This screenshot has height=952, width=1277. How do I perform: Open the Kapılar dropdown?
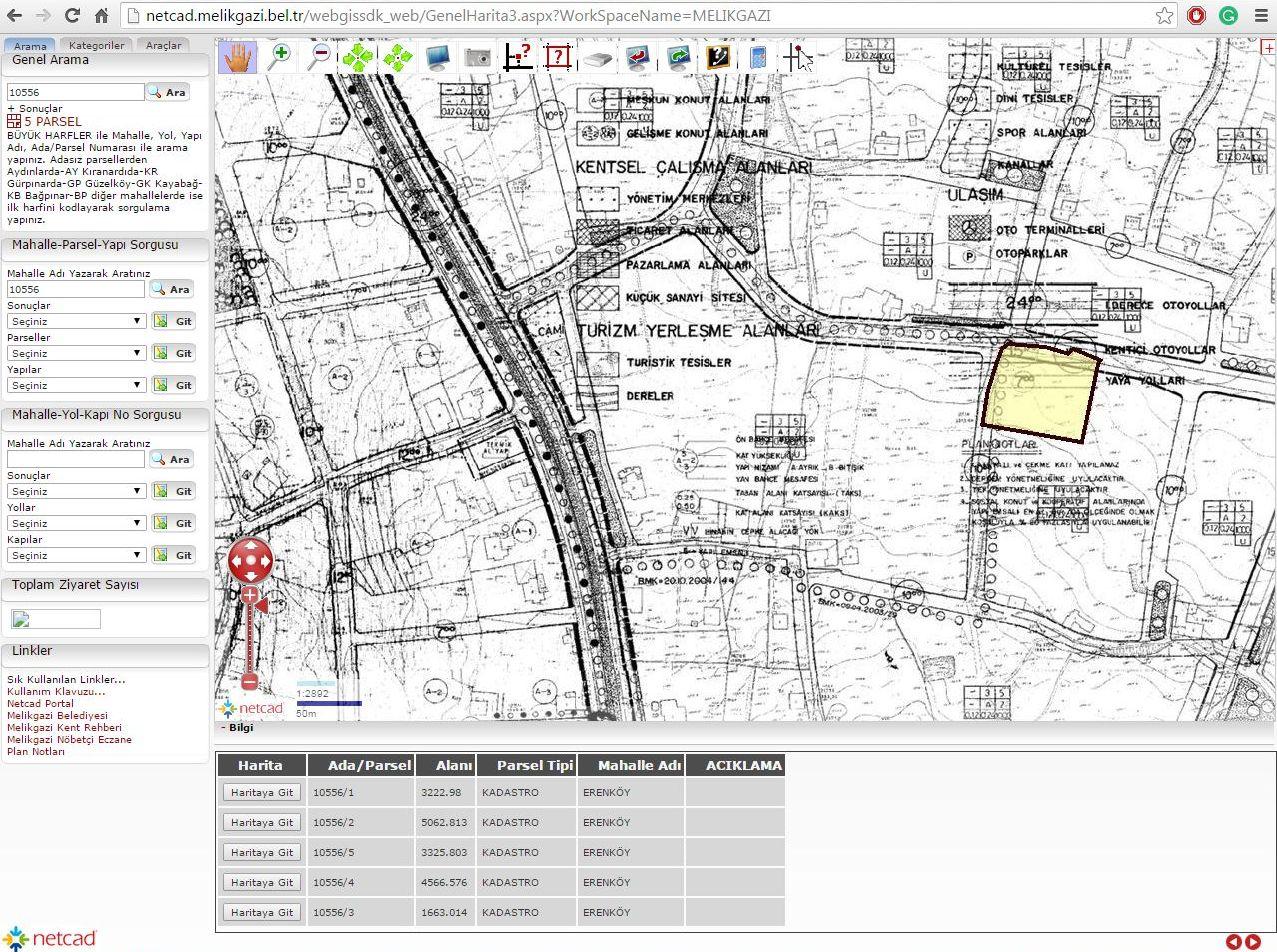click(x=77, y=555)
